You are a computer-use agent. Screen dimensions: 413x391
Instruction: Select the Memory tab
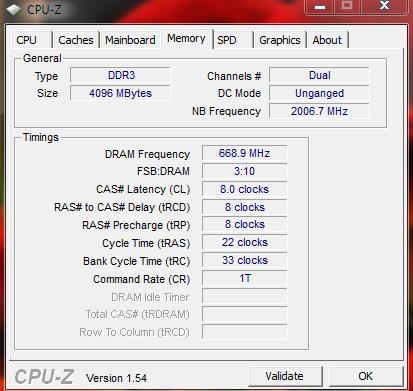pyautogui.click(x=187, y=39)
